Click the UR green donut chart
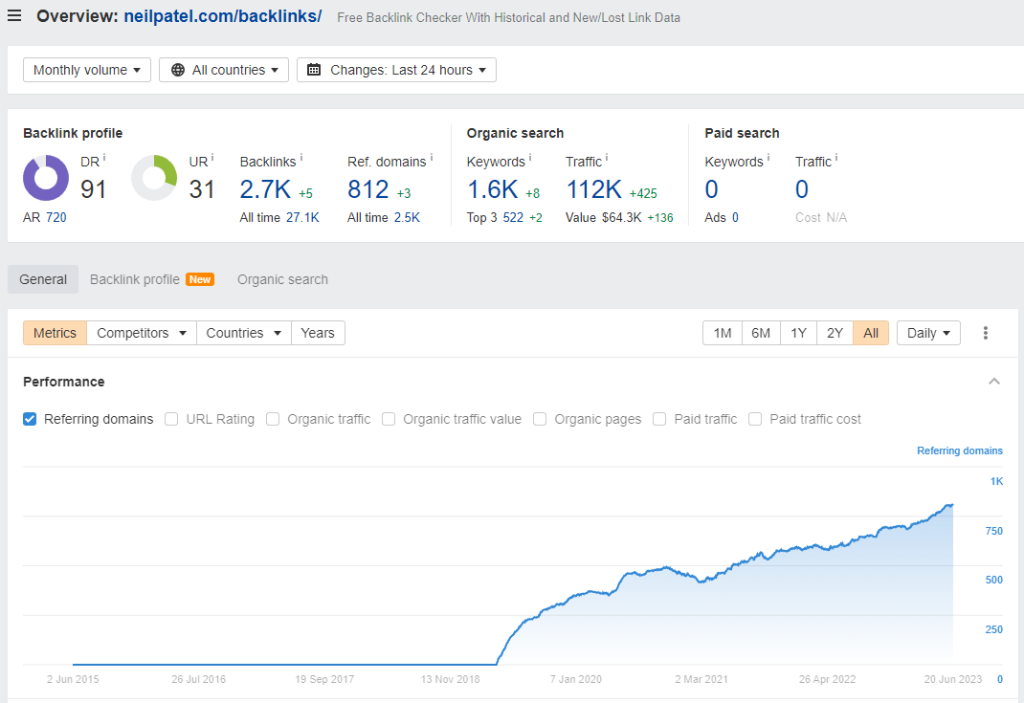 [x=154, y=179]
